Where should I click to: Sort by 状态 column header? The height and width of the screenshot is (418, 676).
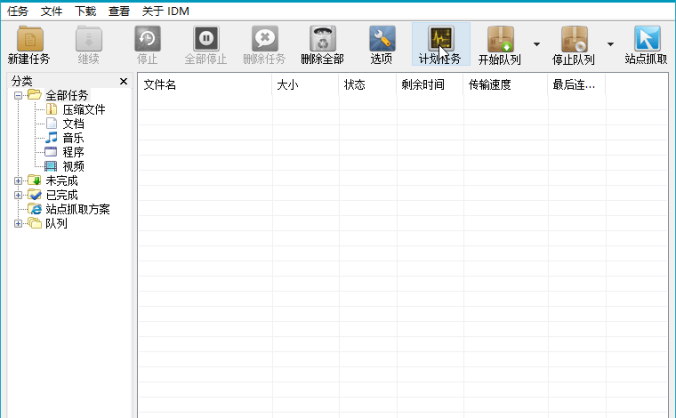[x=368, y=85]
